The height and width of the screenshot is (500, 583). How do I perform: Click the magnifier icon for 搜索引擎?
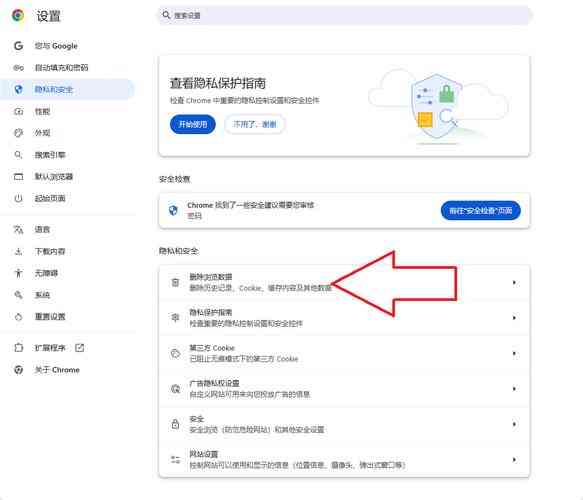(x=18, y=155)
